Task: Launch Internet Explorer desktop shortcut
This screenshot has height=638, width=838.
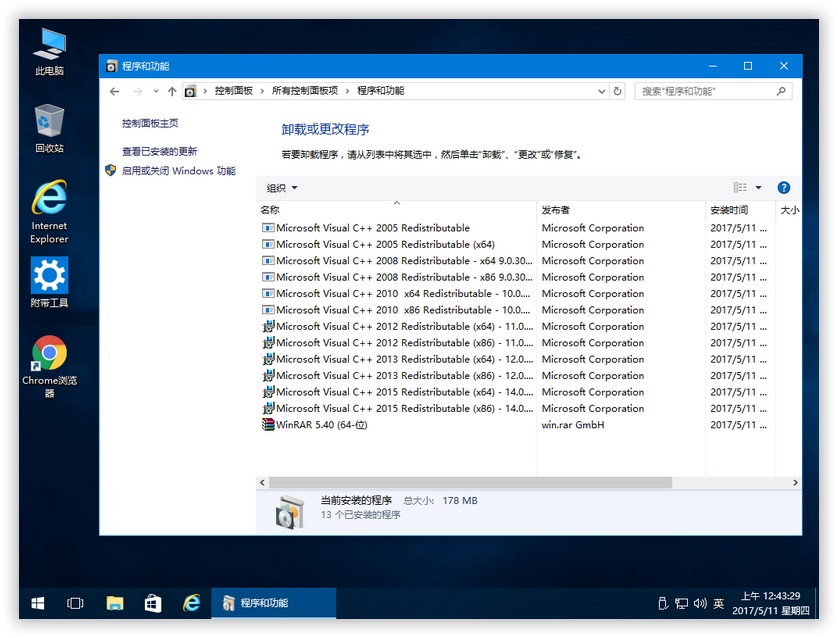Action: pyautogui.click(x=49, y=212)
